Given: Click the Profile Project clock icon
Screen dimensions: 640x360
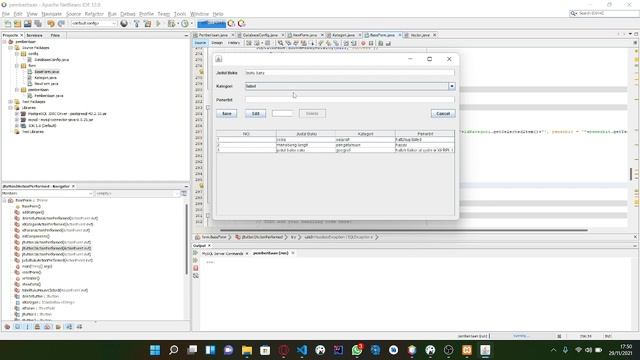Looking at the screenshot, I should [x=185, y=24].
